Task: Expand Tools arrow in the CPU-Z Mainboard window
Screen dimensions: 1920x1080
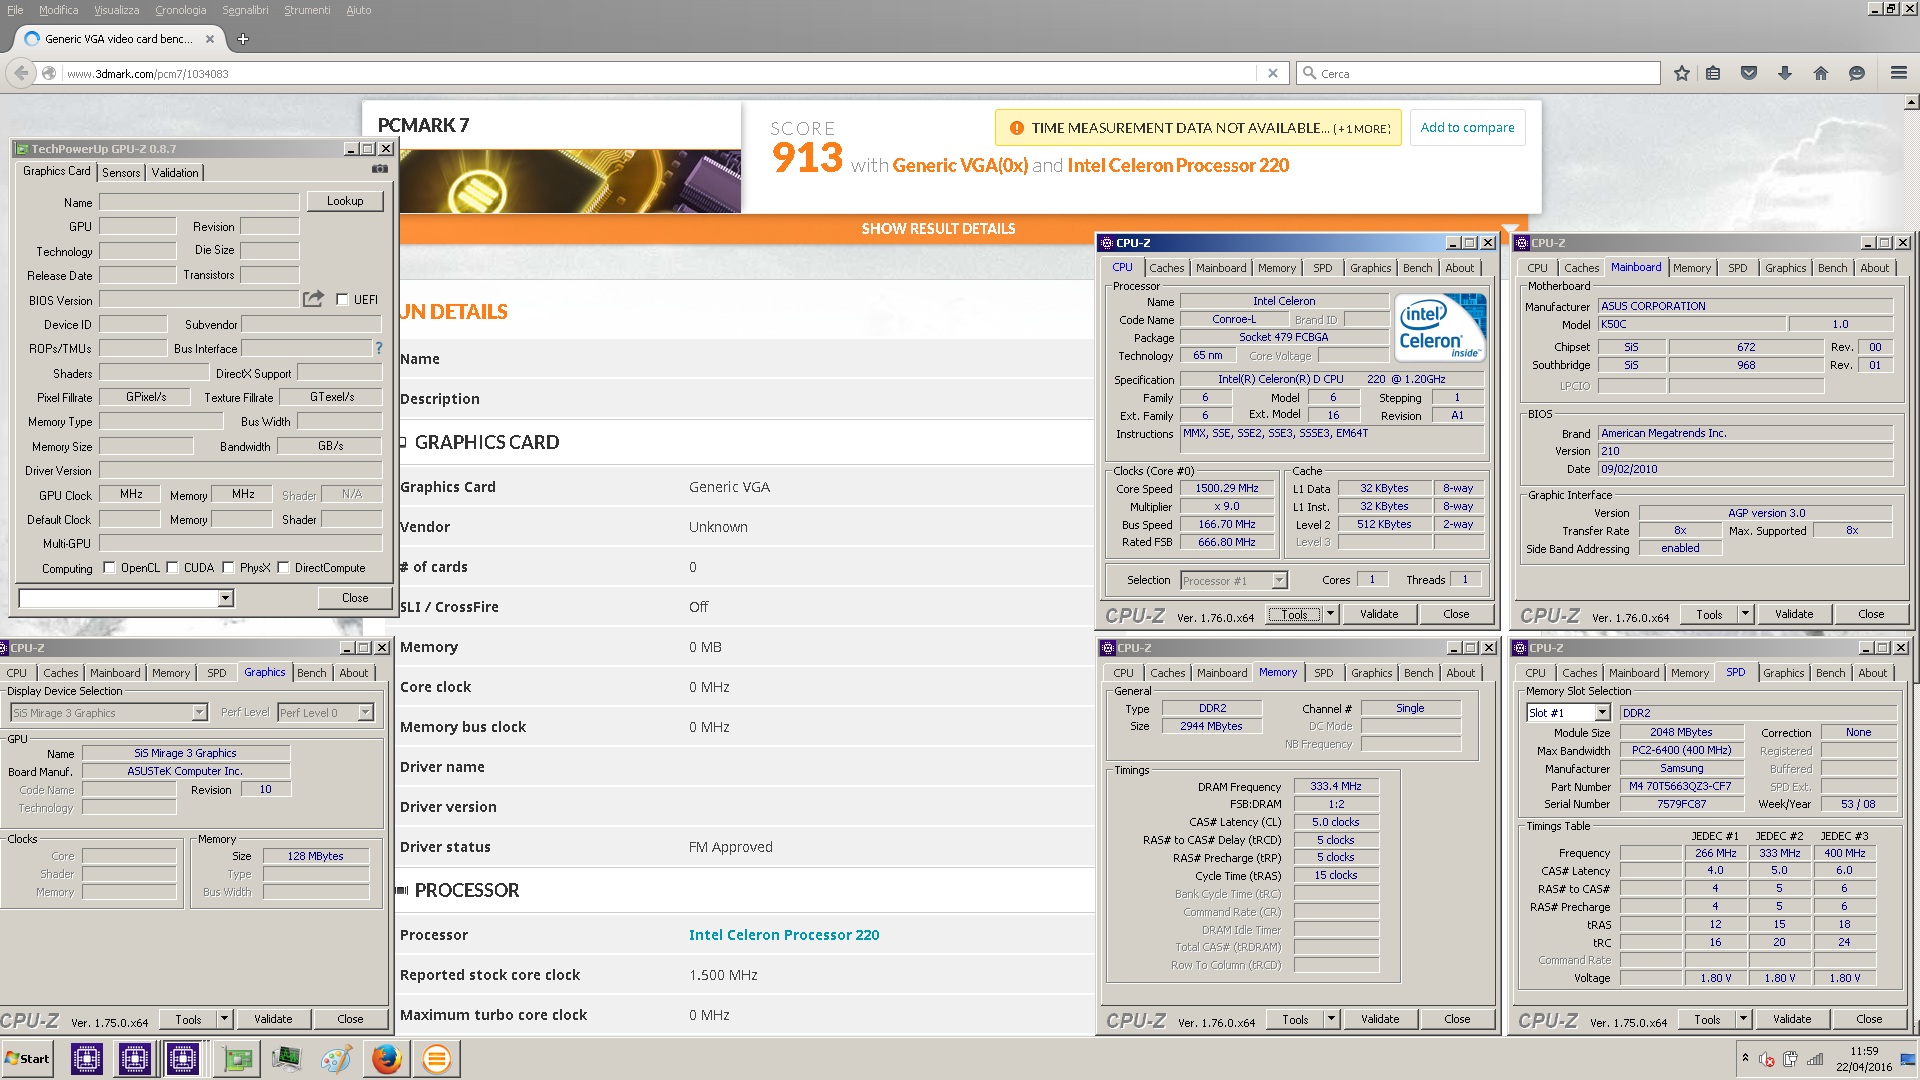Action: pyautogui.click(x=1745, y=614)
